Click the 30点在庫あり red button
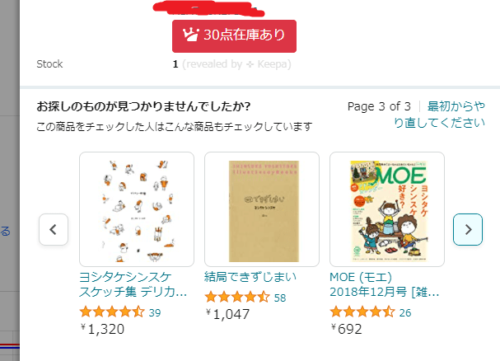Image resolution: width=500 pixels, height=361 pixels. pos(234,36)
